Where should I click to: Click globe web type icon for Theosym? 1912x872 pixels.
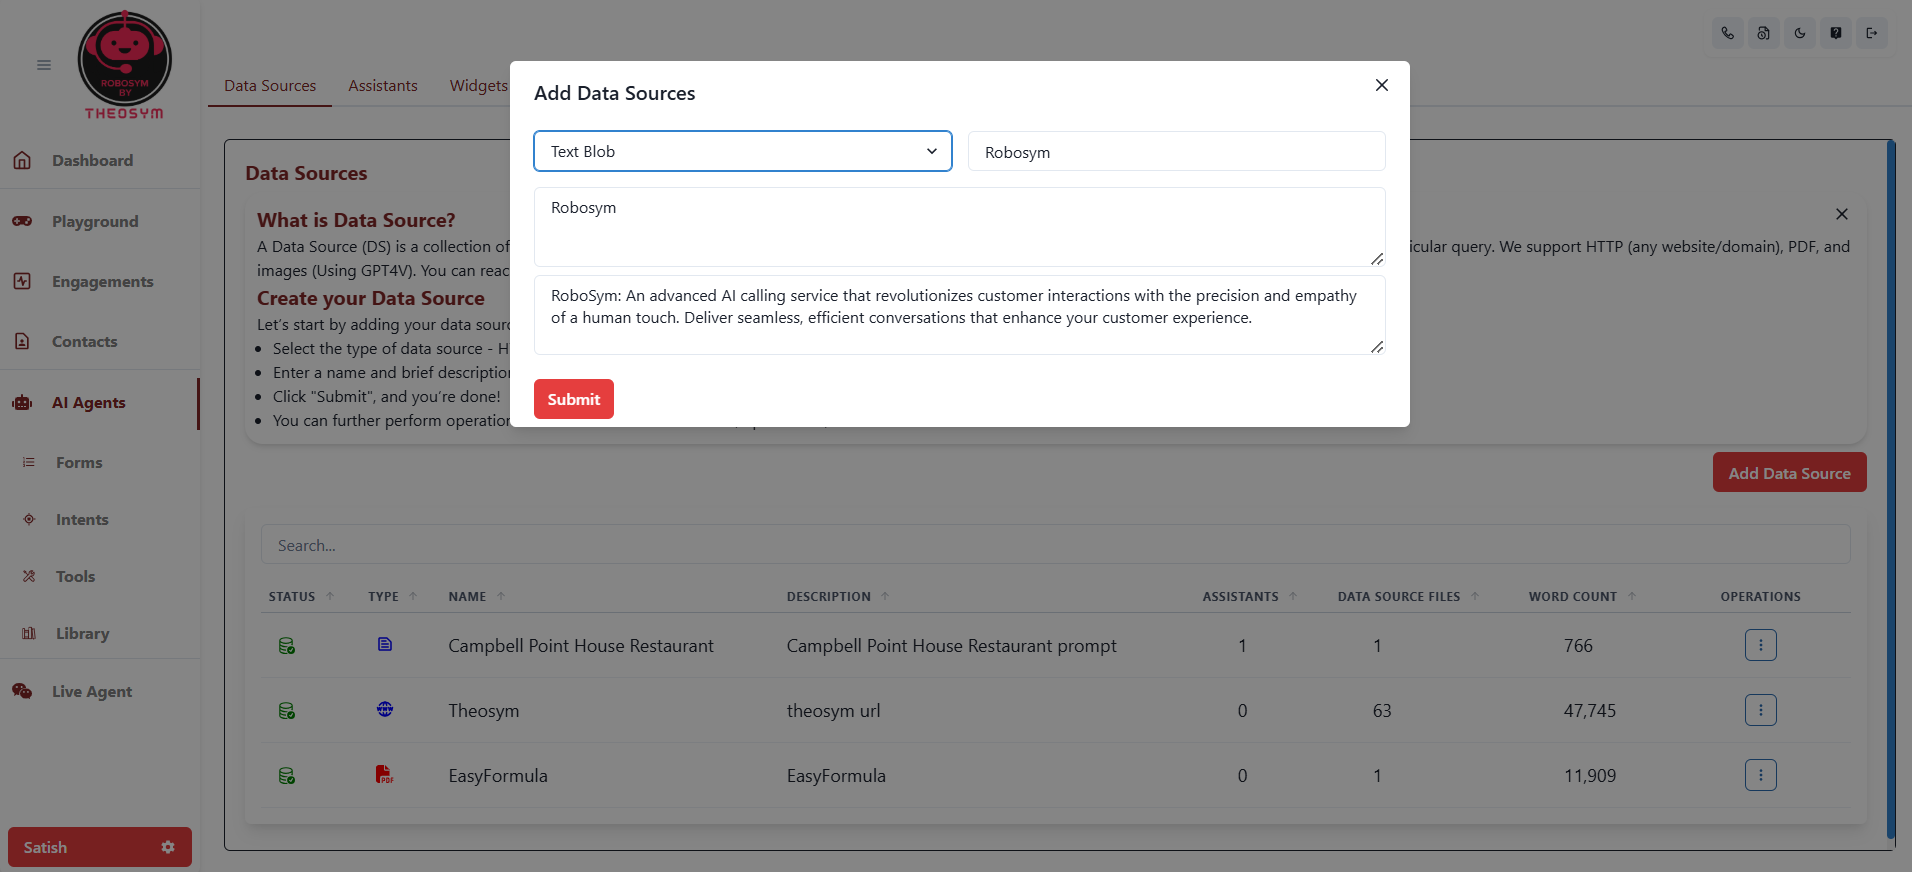tap(385, 709)
